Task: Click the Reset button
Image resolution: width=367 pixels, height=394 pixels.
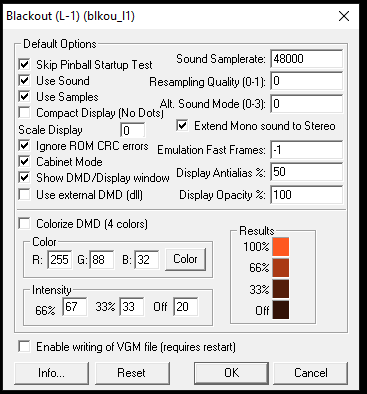Action: (132, 373)
